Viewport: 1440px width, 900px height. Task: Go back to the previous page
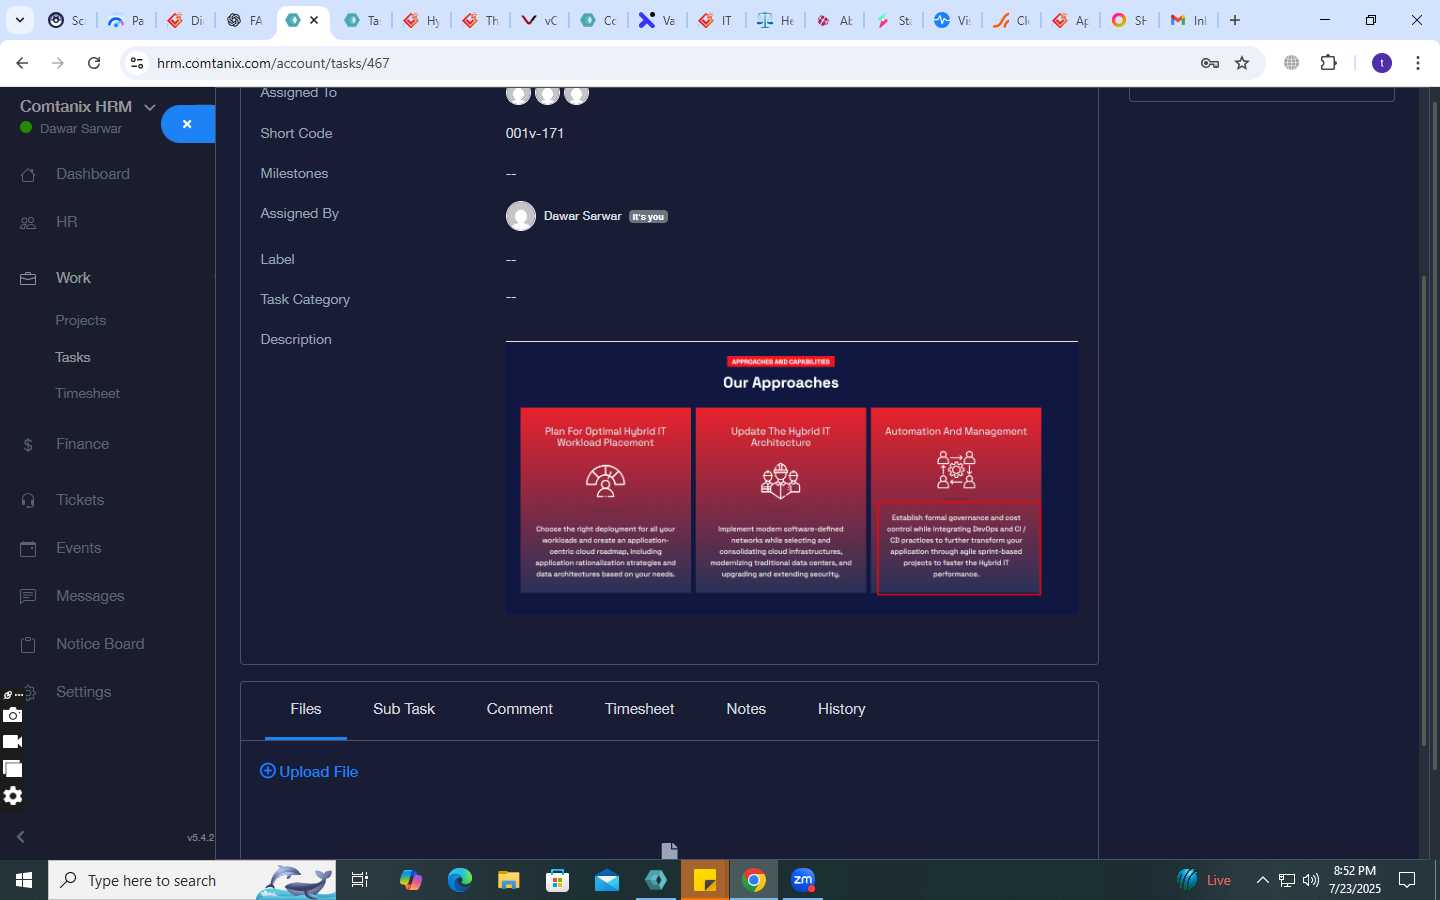click(x=22, y=63)
